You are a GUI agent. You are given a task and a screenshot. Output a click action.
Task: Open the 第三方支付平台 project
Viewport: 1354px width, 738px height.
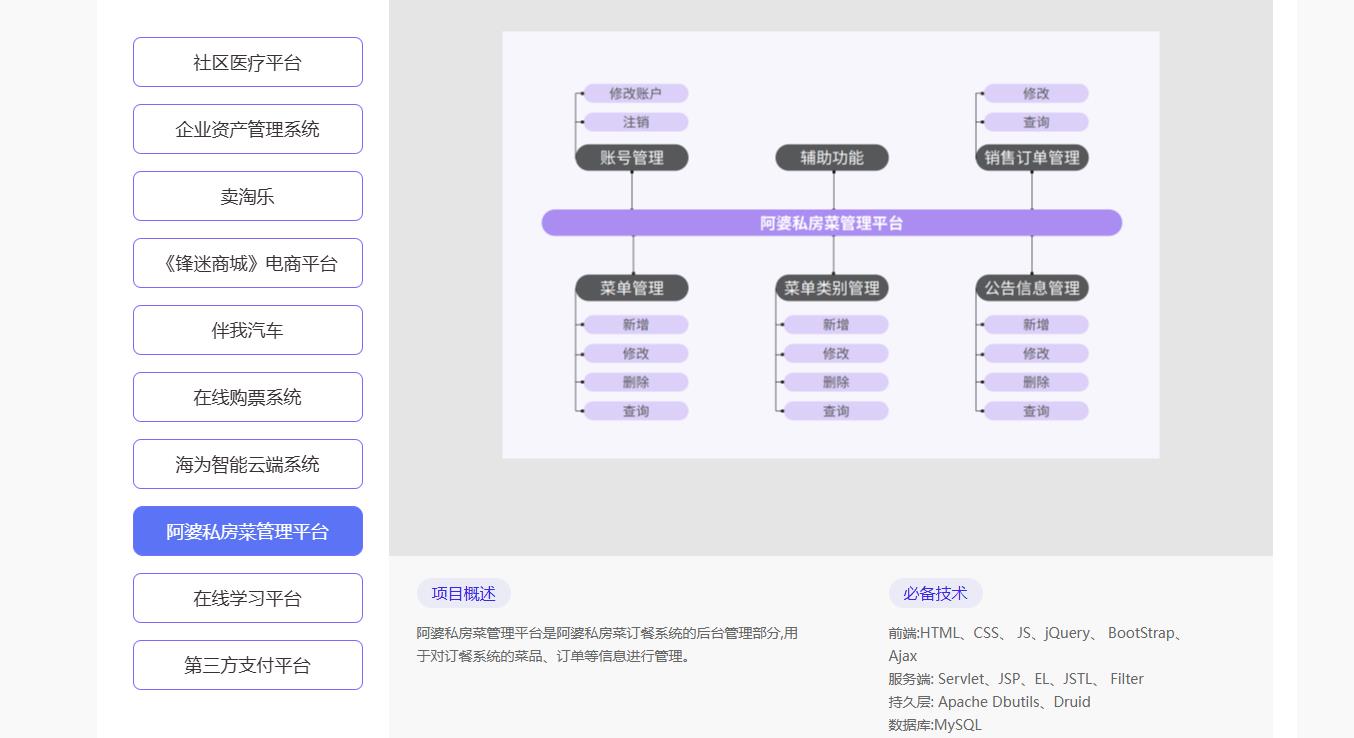coord(247,665)
